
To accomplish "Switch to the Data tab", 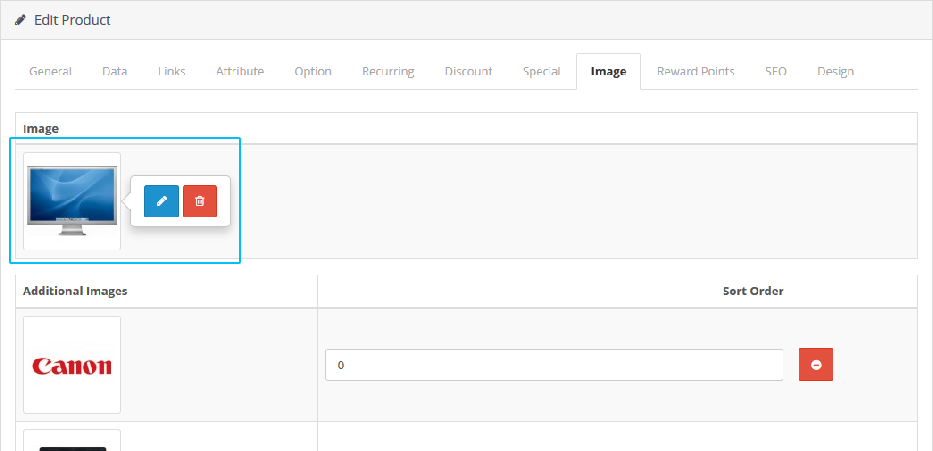I will 114,72.
